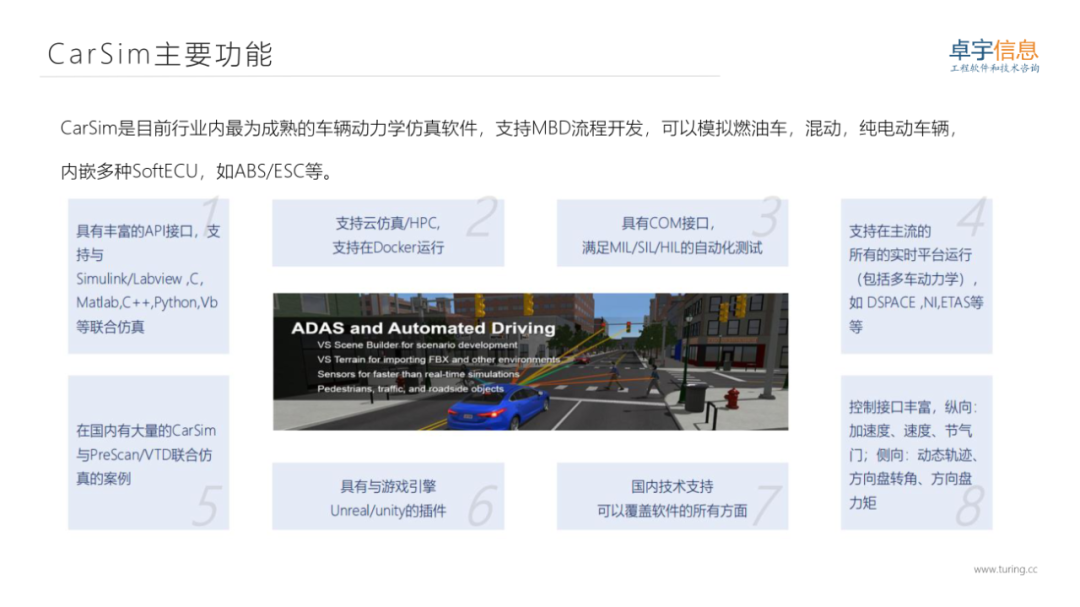
Task: Click the text "如 DSPACE ,NI,ETAS等"
Action: tap(915, 302)
